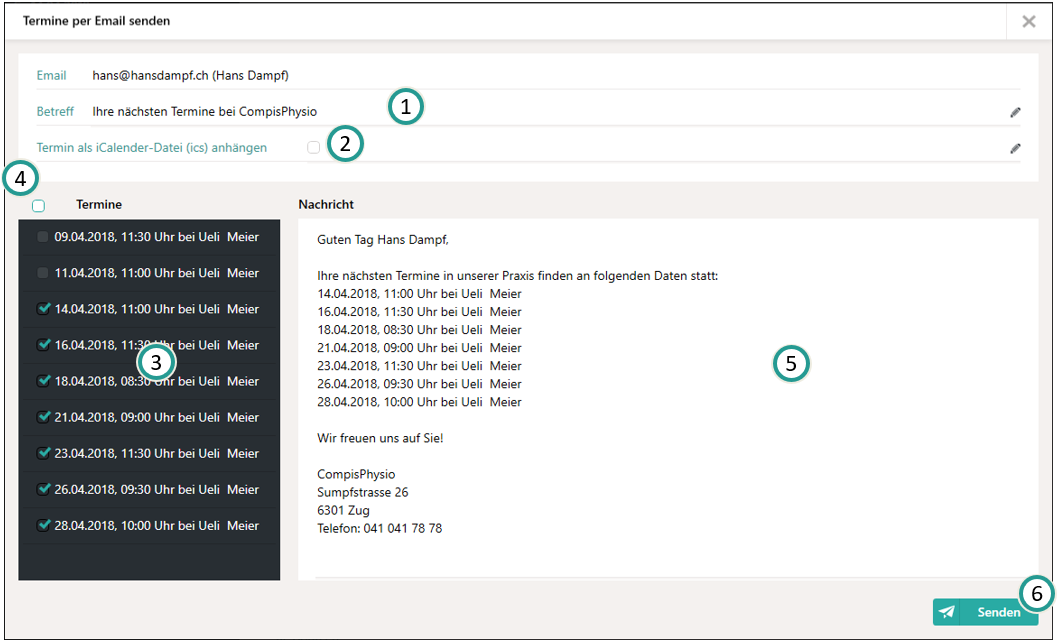This screenshot has height=640, width=1057.
Task: Click the Email label
Action: click(x=51, y=76)
